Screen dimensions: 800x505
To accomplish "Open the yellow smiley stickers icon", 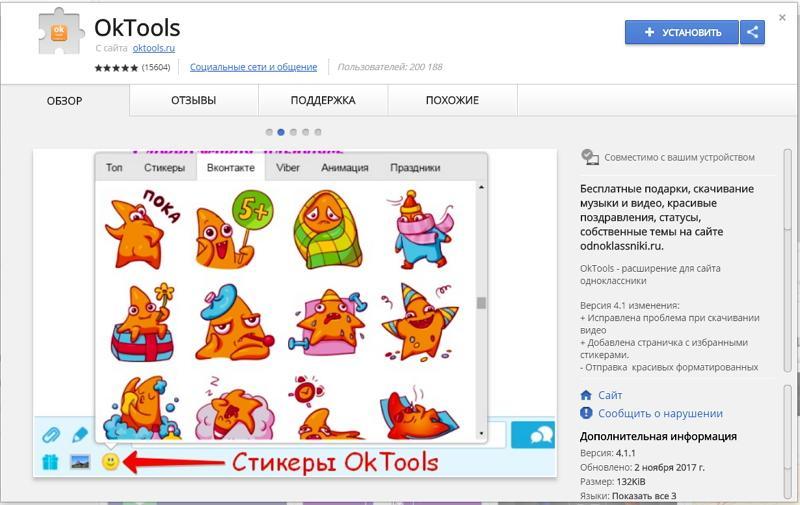I will click(x=110, y=462).
